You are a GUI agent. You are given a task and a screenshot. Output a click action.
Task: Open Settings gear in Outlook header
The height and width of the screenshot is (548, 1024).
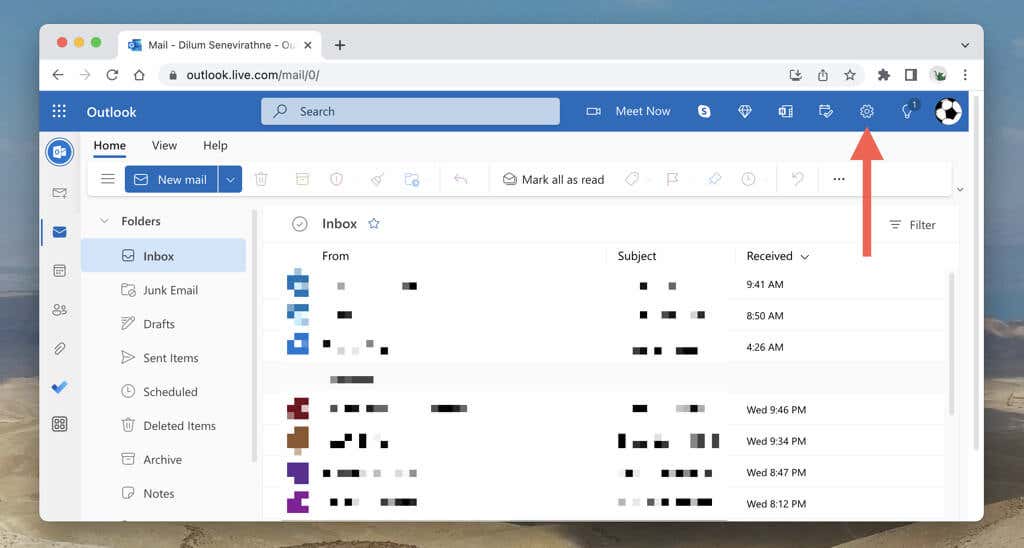[x=867, y=112]
